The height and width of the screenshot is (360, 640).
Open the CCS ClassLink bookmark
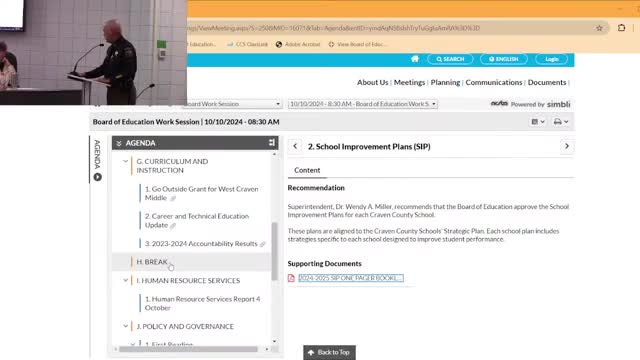[x=247, y=44]
